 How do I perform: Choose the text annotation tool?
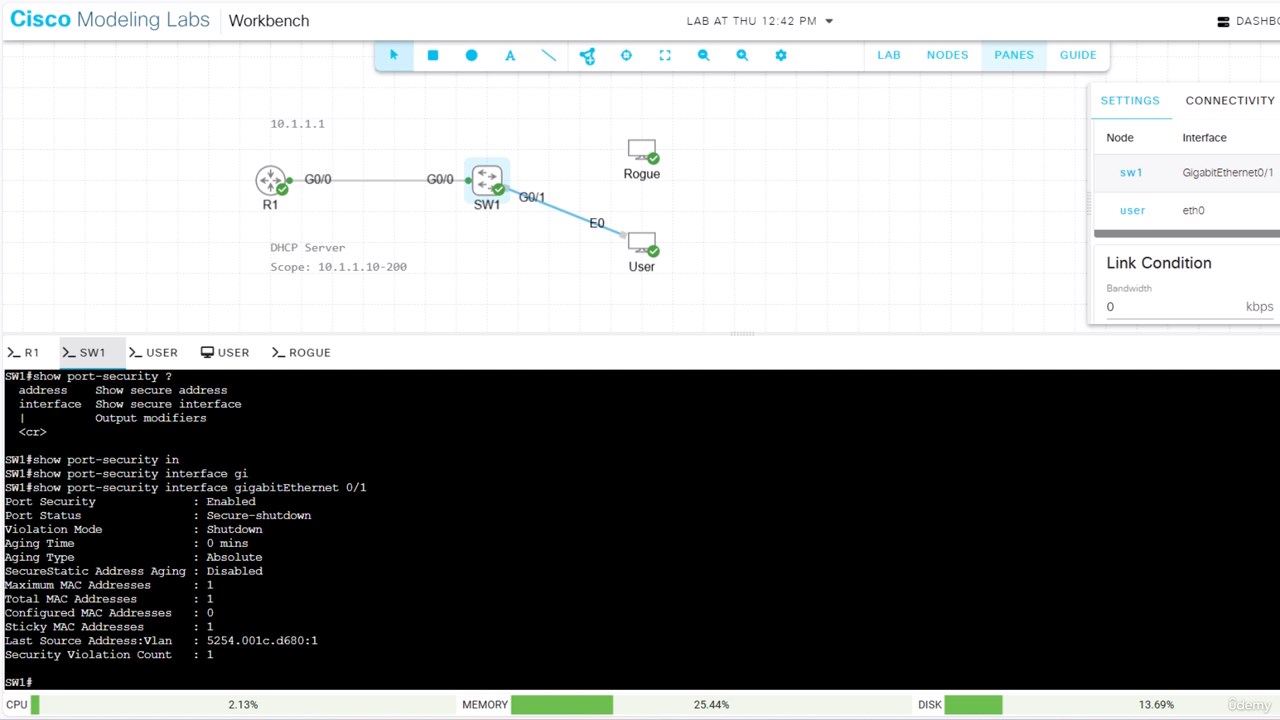[x=510, y=55]
